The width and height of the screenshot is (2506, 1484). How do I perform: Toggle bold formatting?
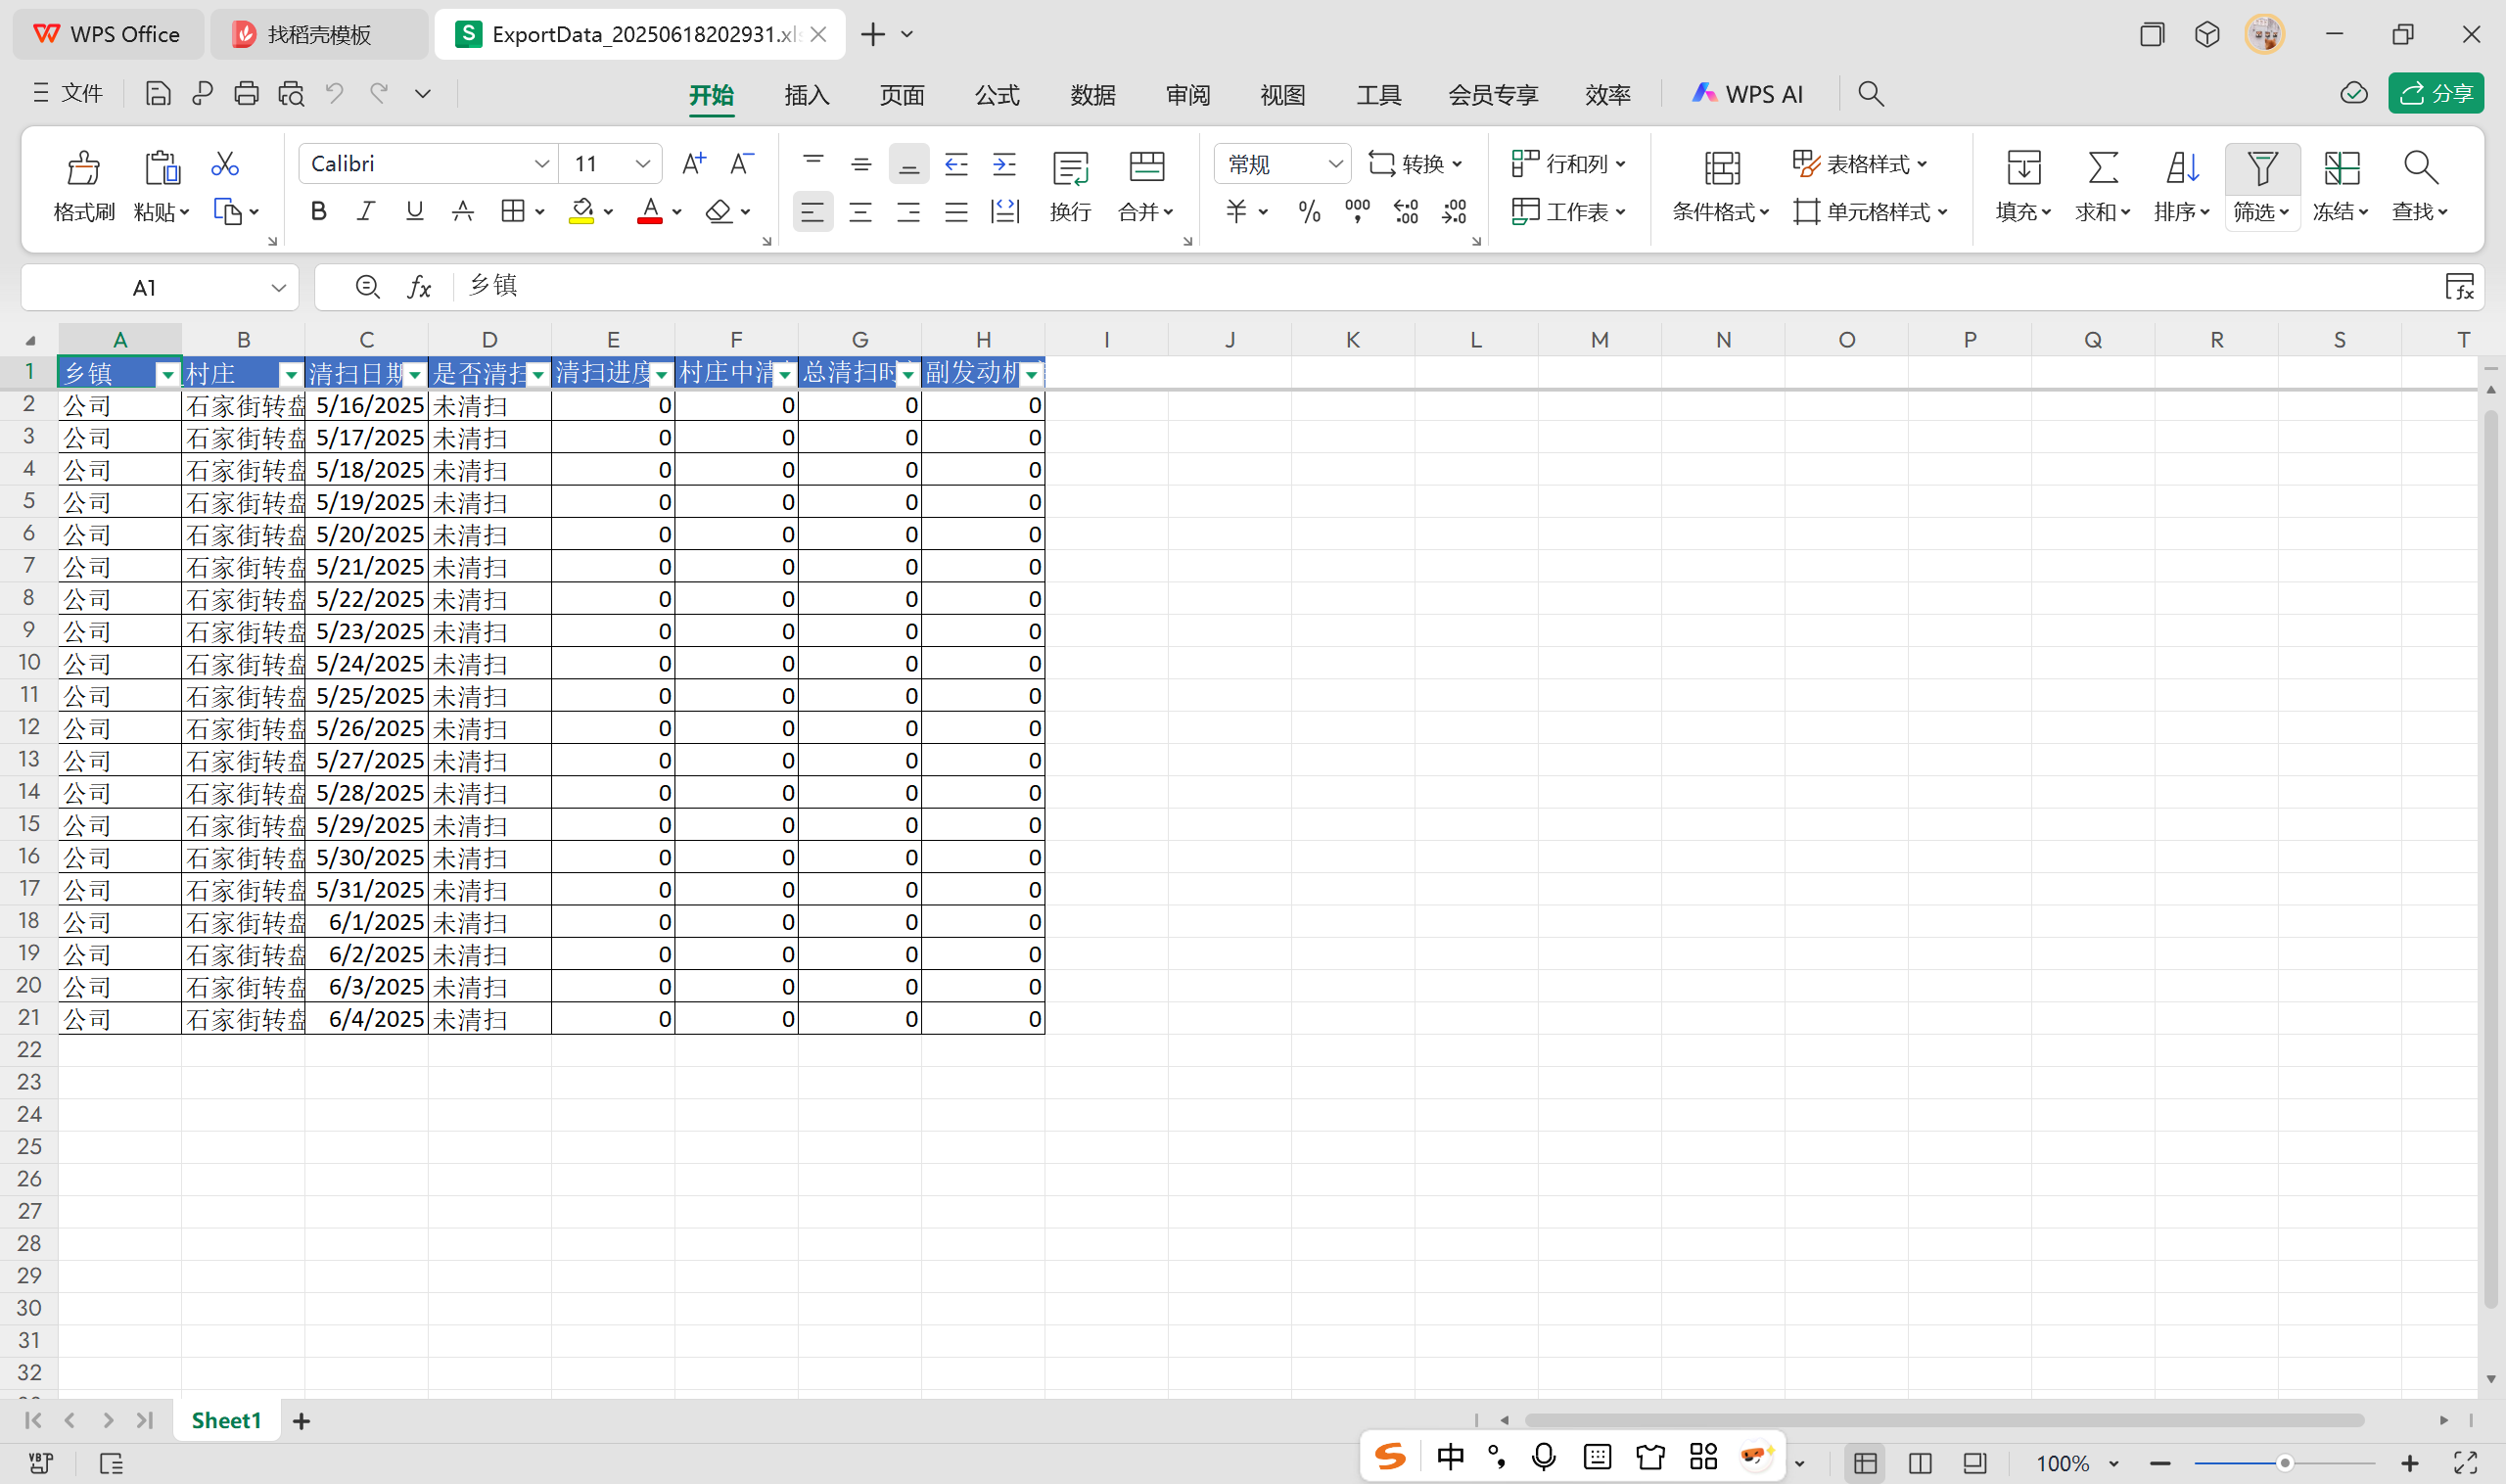[x=318, y=211]
